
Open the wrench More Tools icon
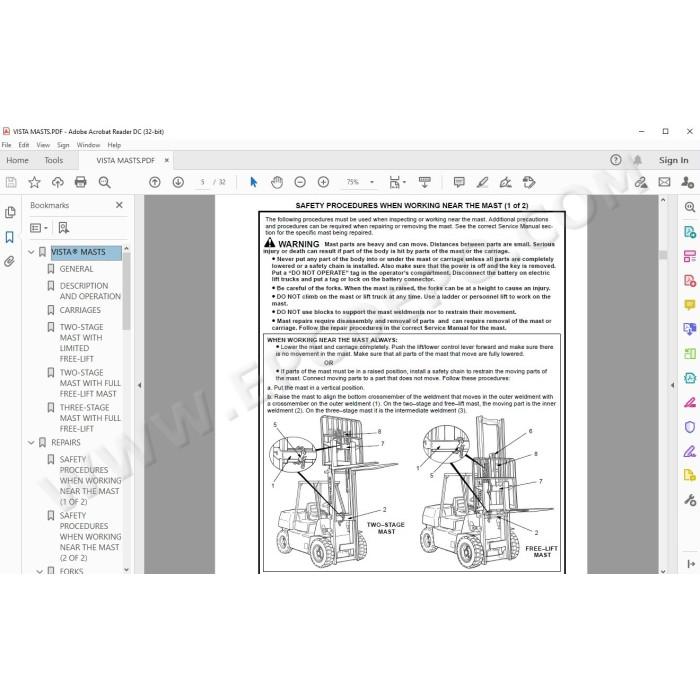pos(690,500)
